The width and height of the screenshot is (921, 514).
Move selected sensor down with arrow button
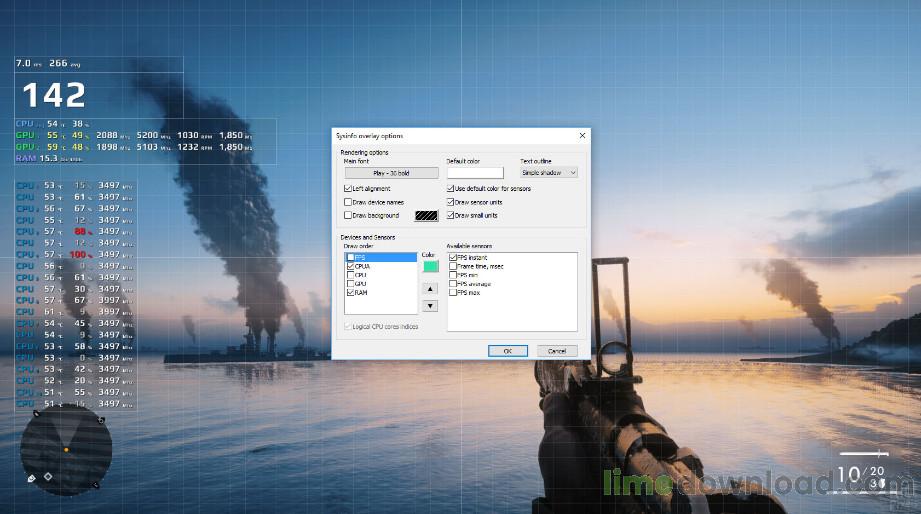[x=430, y=305]
